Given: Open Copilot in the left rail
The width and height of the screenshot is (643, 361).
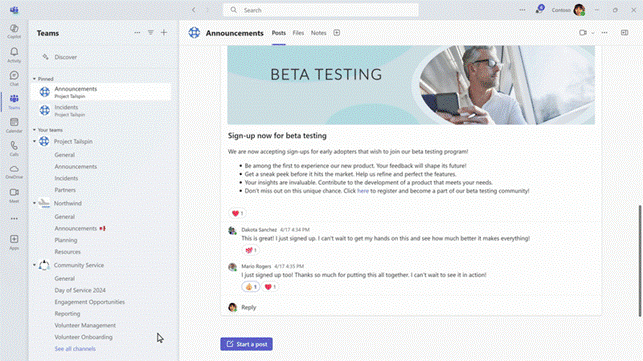Looking at the screenshot, I should point(14,31).
